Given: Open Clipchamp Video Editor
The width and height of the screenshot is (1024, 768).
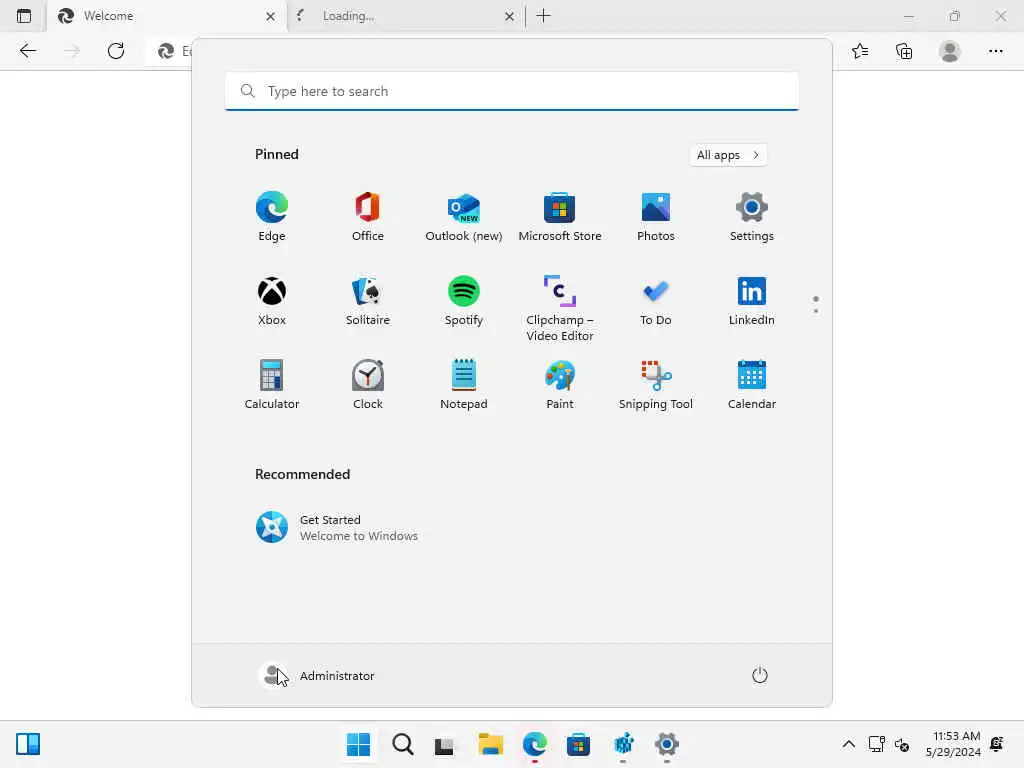Looking at the screenshot, I should coord(560,308).
